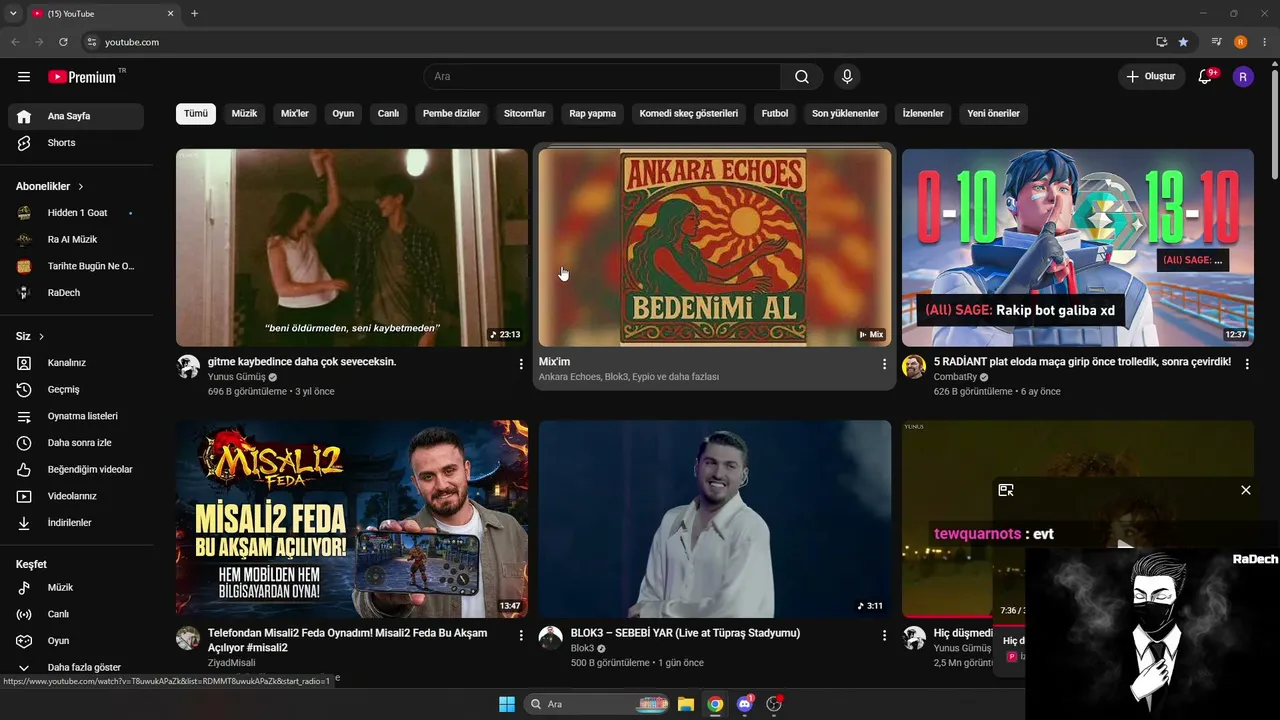The image size is (1280, 720).
Task: Play the BLOK3 SEBEBİ YAR thumbnail
Action: click(x=715, y=519)
